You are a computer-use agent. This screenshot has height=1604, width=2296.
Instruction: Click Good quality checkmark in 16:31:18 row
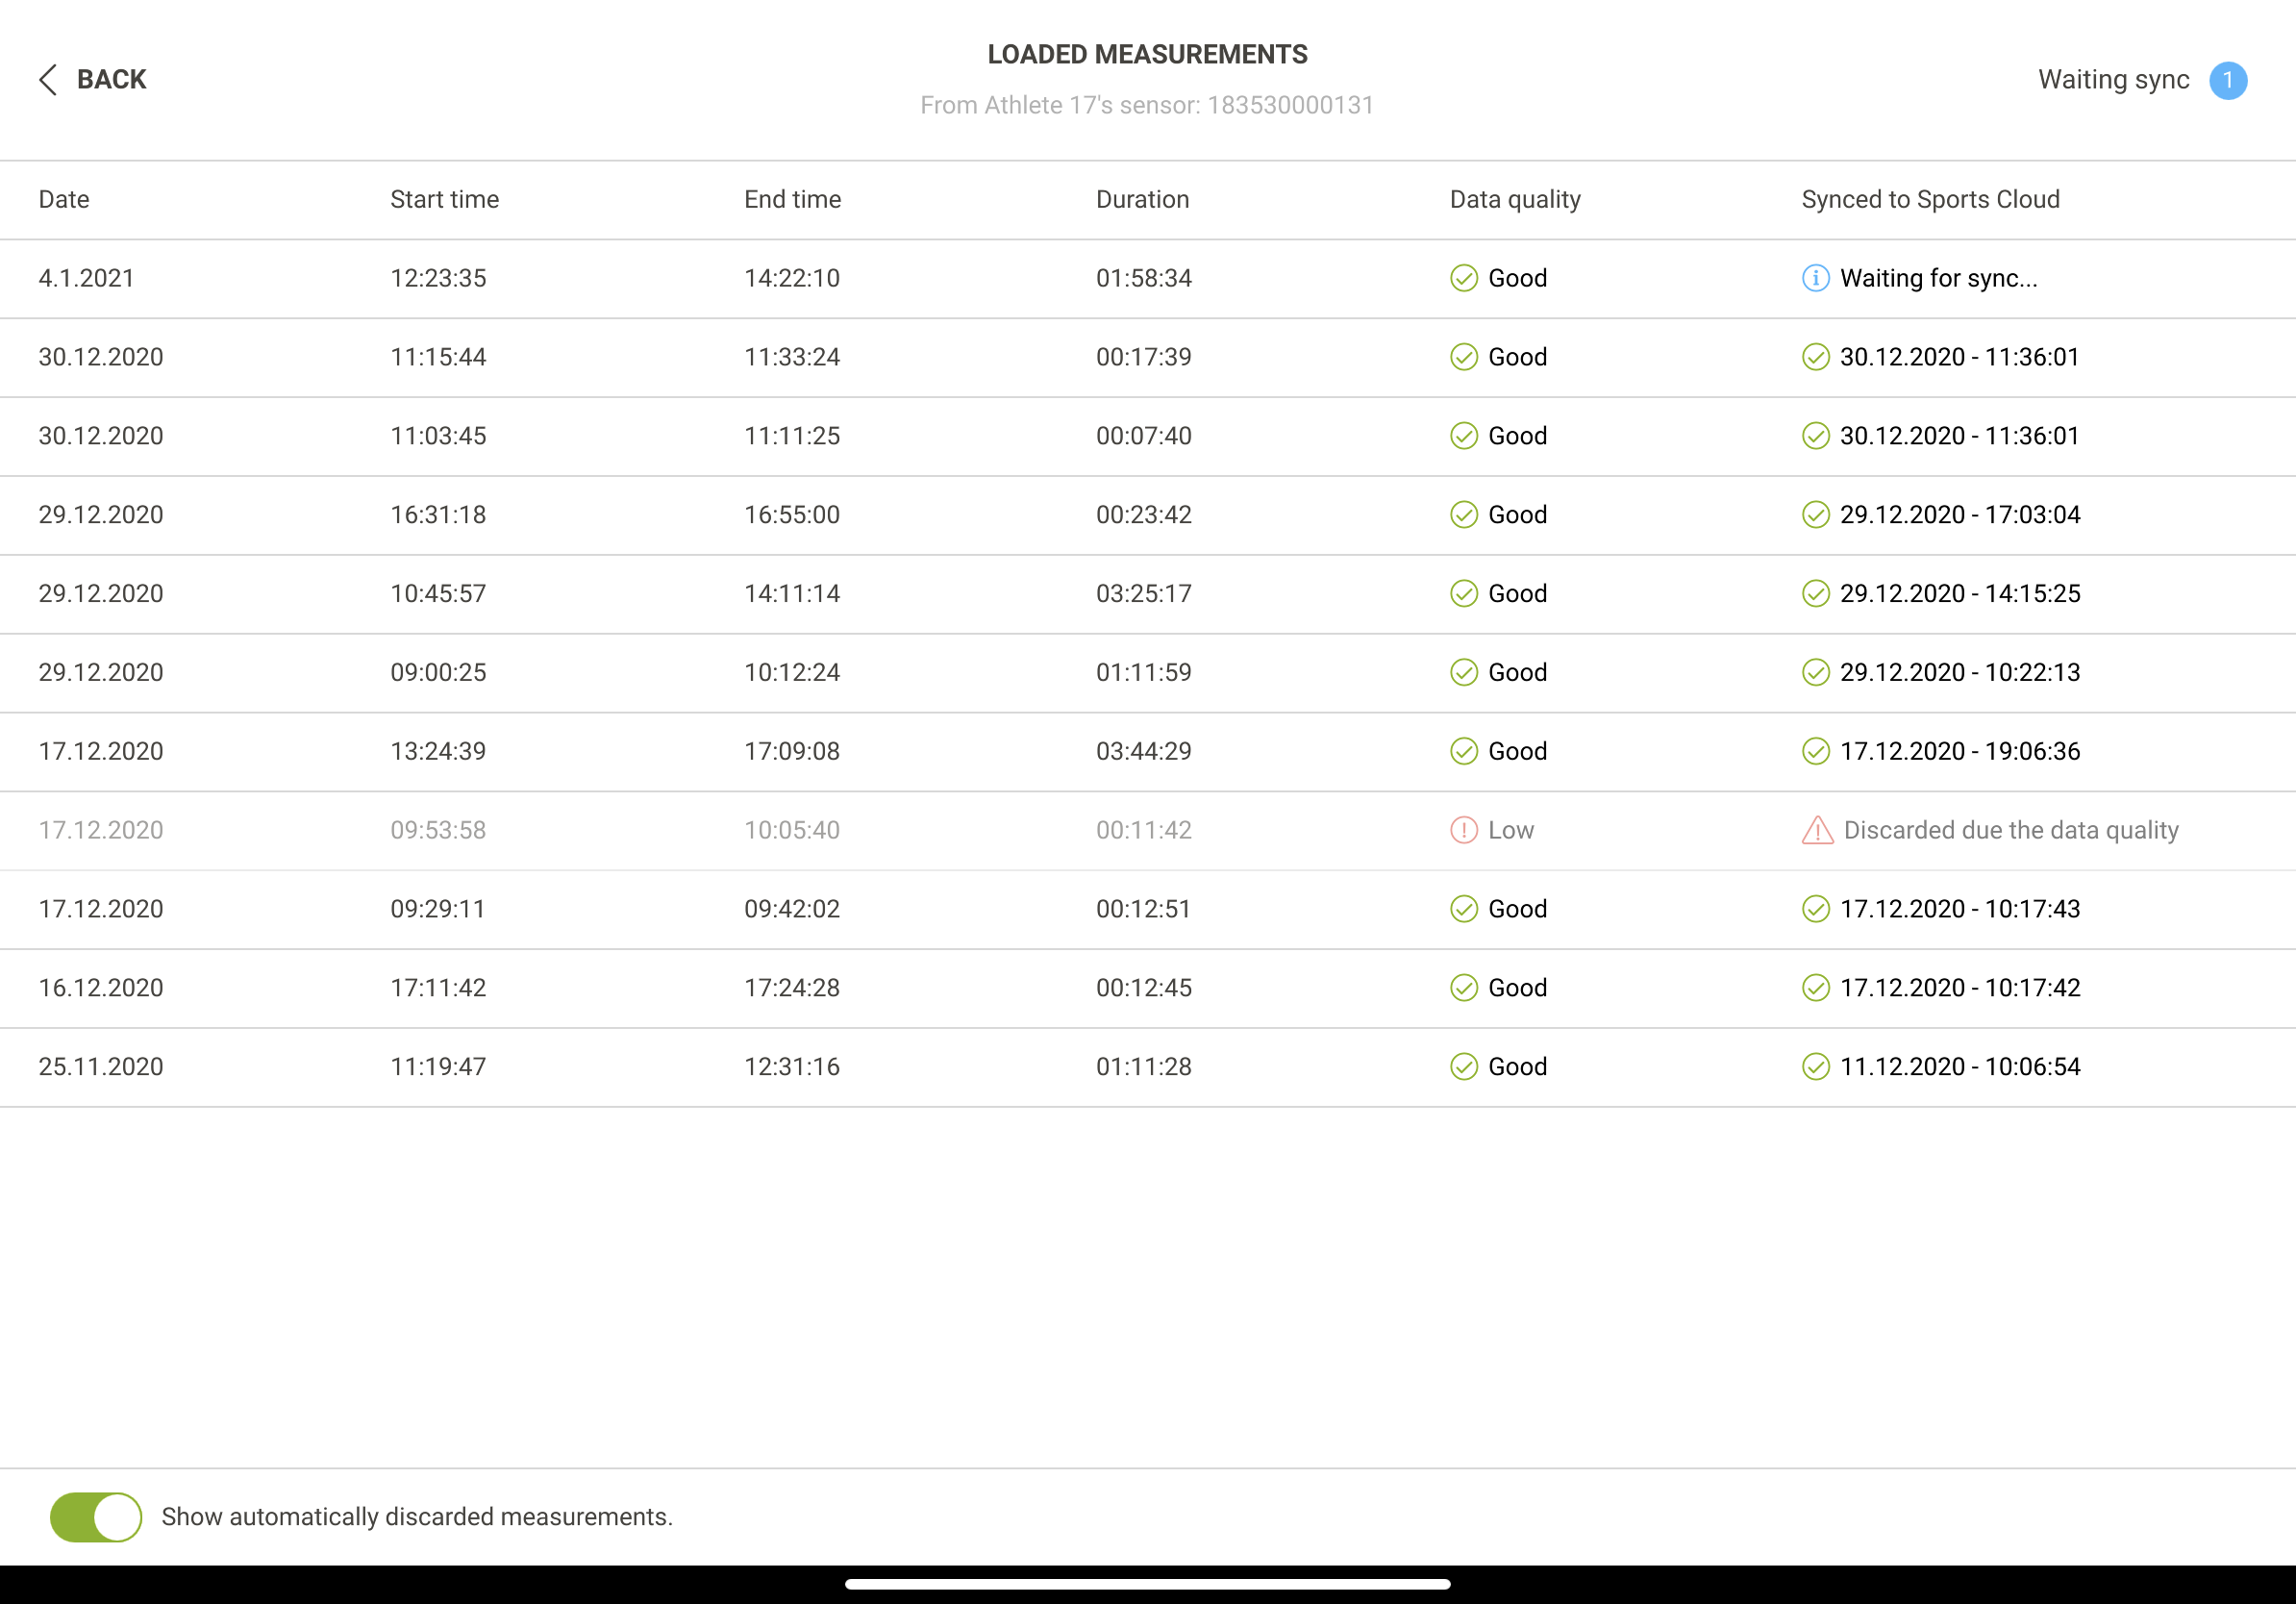point(1463,515)
